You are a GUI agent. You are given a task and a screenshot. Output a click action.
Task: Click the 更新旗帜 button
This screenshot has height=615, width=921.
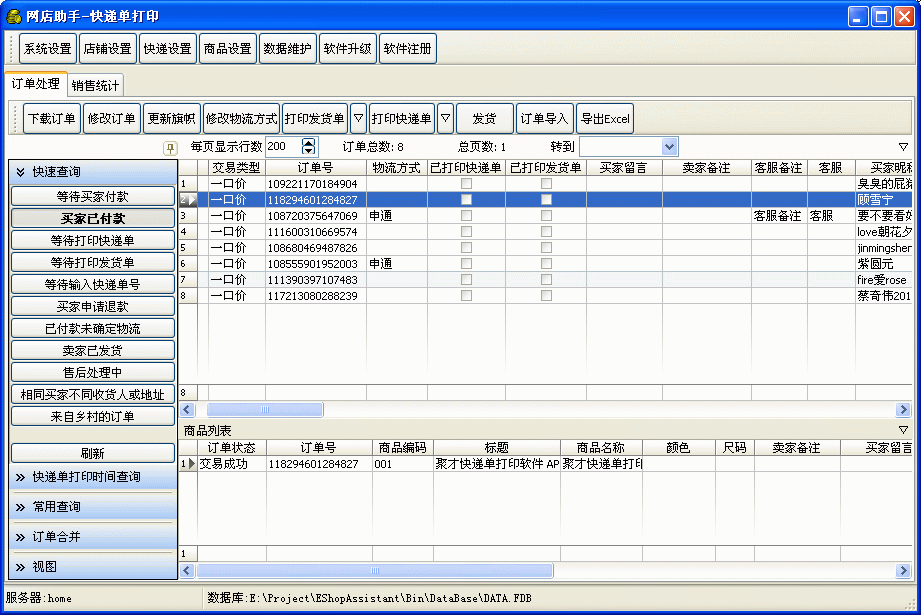click(172, 119)
